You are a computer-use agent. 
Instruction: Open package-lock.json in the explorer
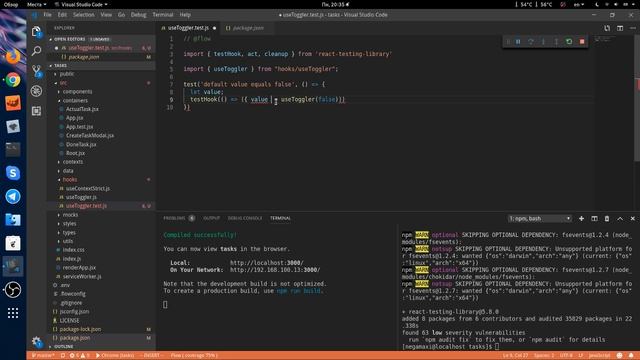pyautogui.click(x=80, y=329)
